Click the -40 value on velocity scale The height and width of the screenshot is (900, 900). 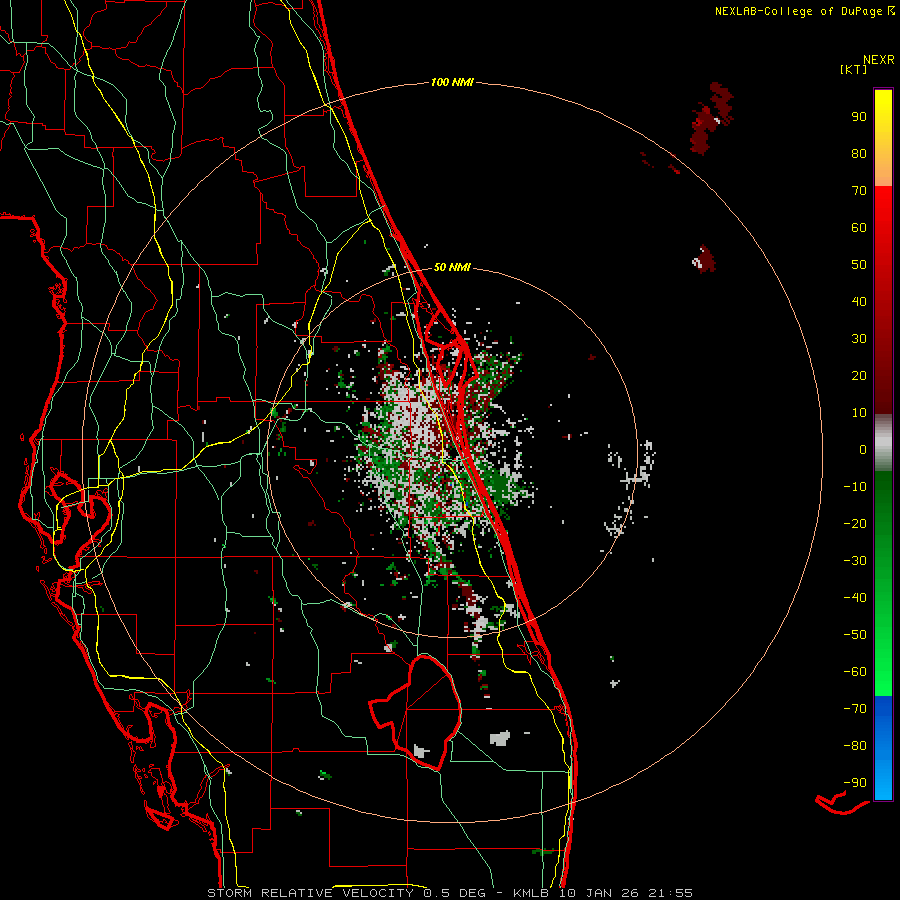click(855, 598)
